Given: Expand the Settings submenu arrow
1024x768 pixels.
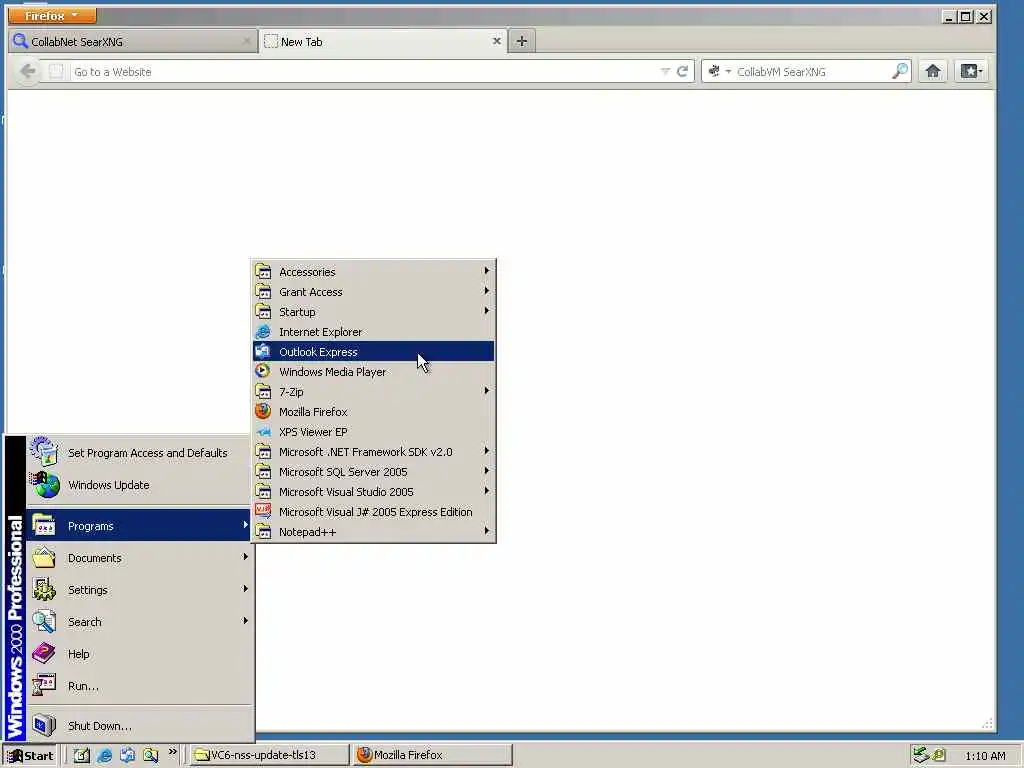Looking at the screenshot, I should pos(246,588).
